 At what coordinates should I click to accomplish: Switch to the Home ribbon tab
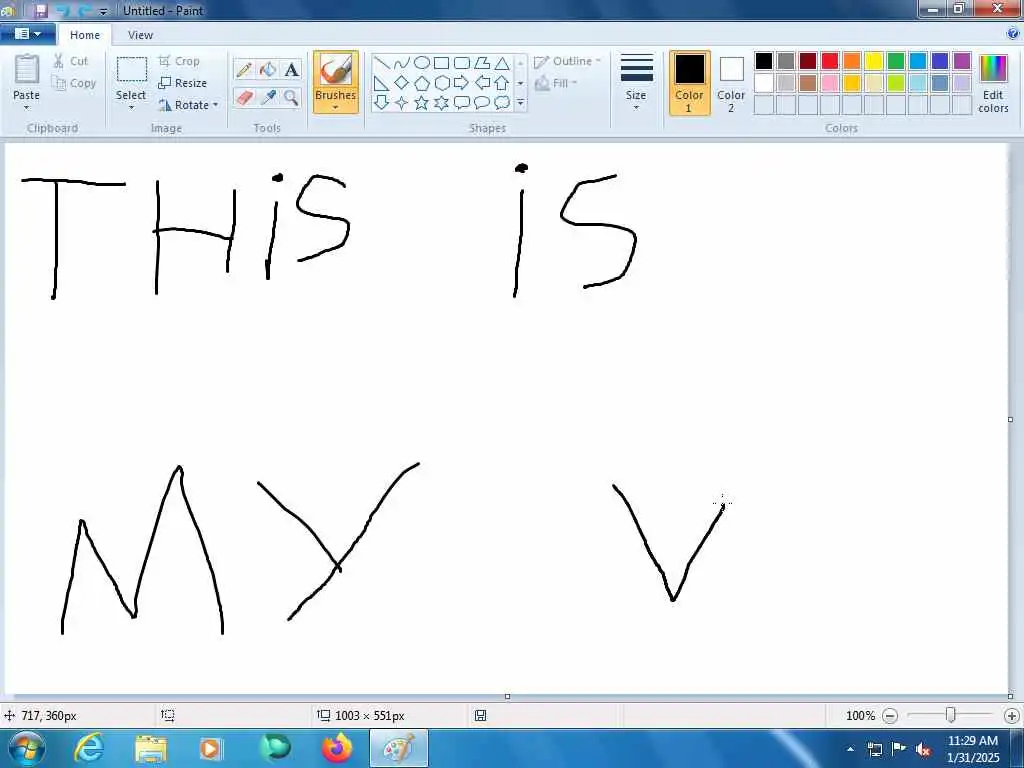[85, 35]
